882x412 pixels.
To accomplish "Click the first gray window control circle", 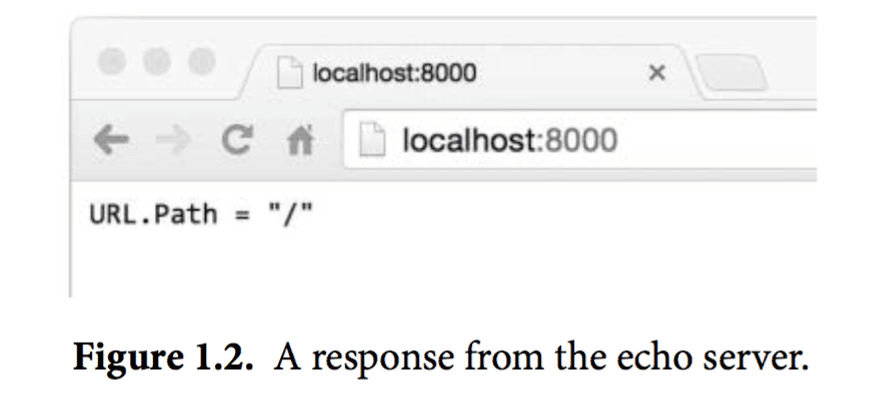I will 111,61.
